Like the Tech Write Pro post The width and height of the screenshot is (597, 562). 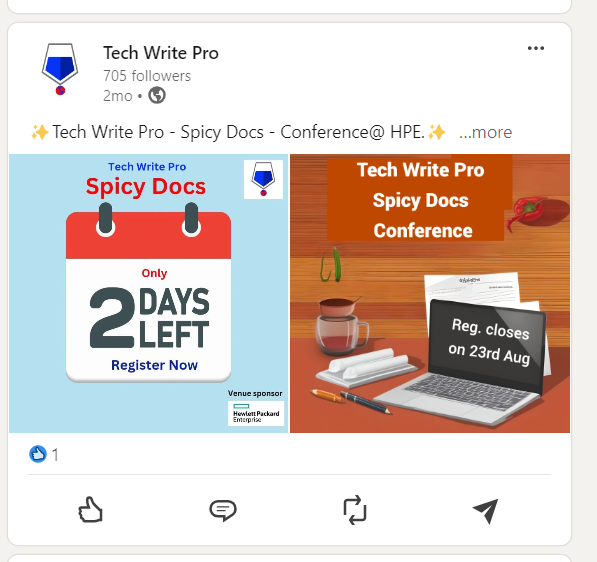click(90, 509)
